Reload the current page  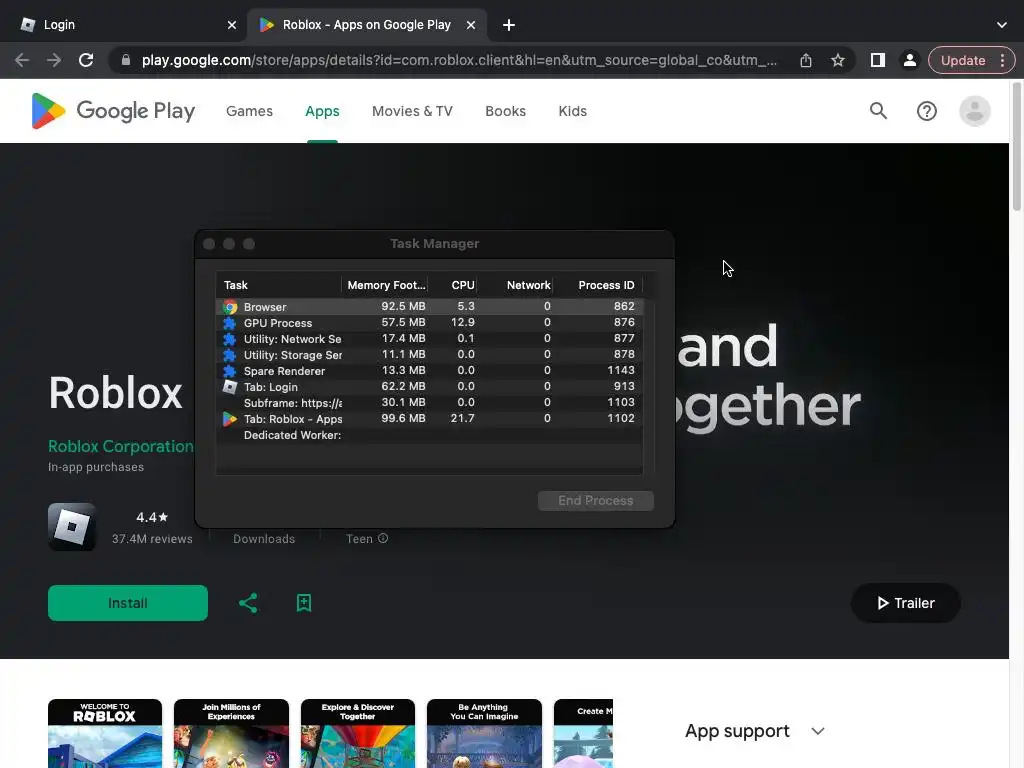pos(86,60)
